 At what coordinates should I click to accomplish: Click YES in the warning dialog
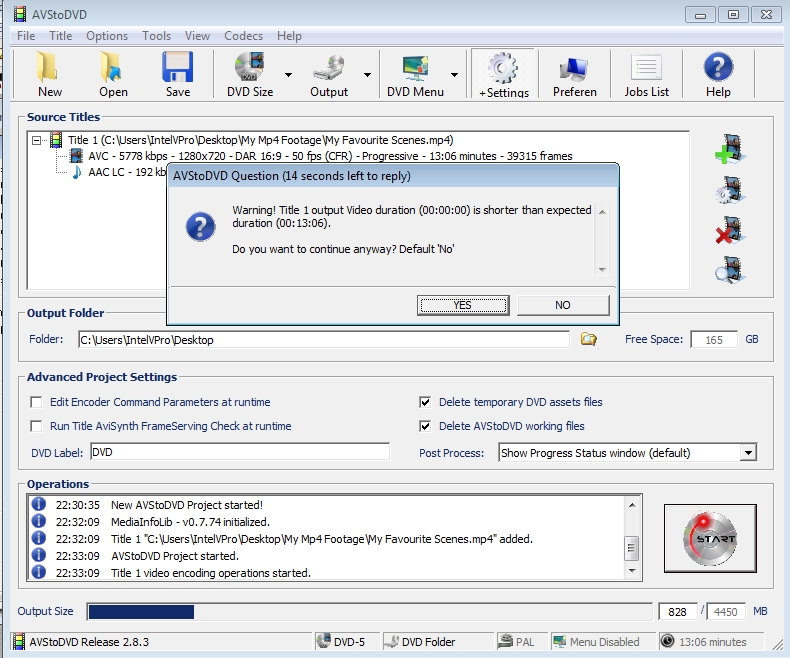pyautogui.click(x=463, y=305)
